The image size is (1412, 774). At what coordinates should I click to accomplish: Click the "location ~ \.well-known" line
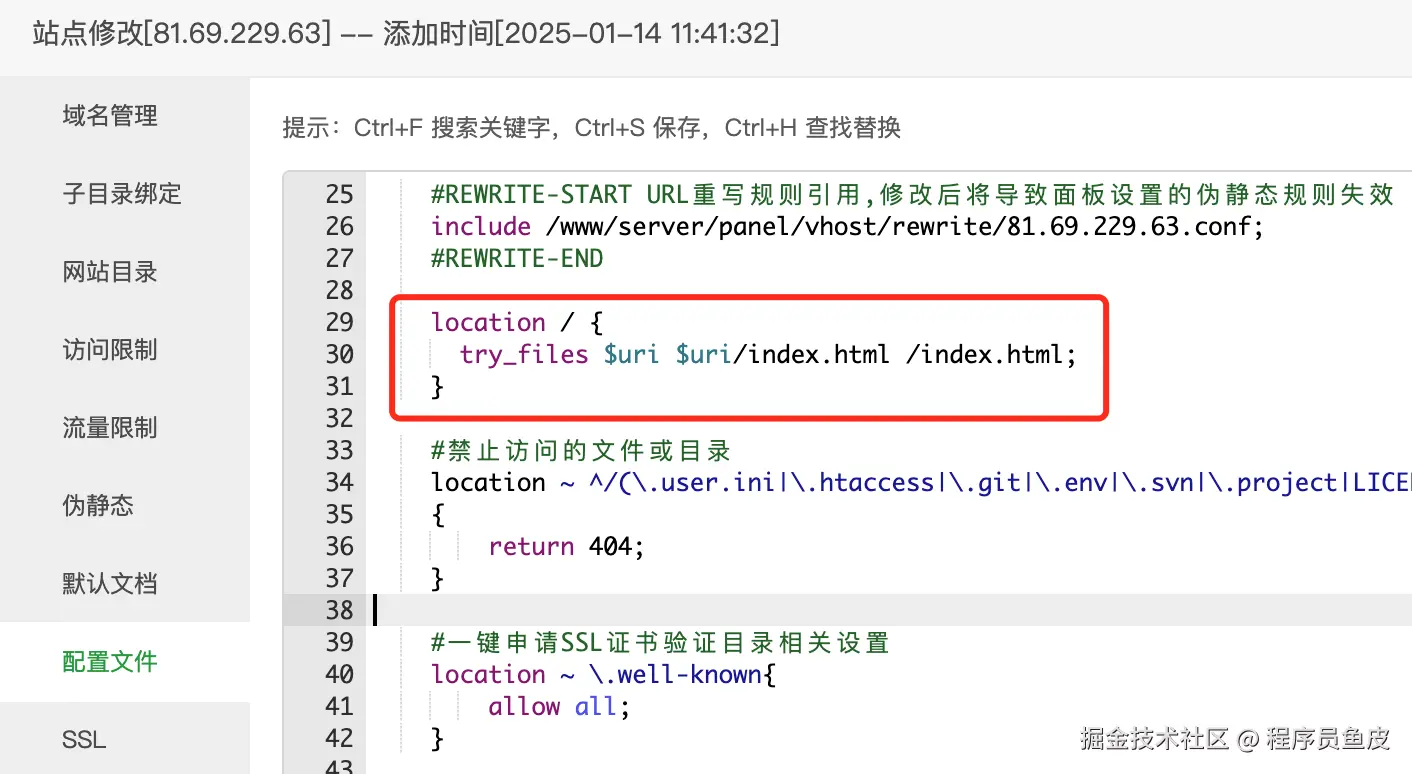pos(603,674)
